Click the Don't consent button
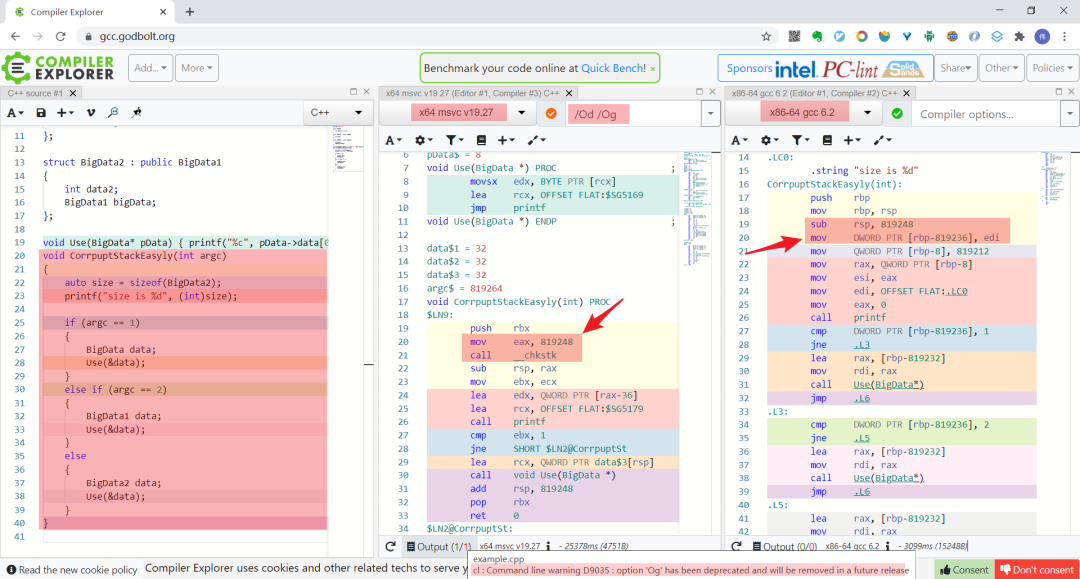Viewport: 1080px width, 579px height. click(1036, 569)
